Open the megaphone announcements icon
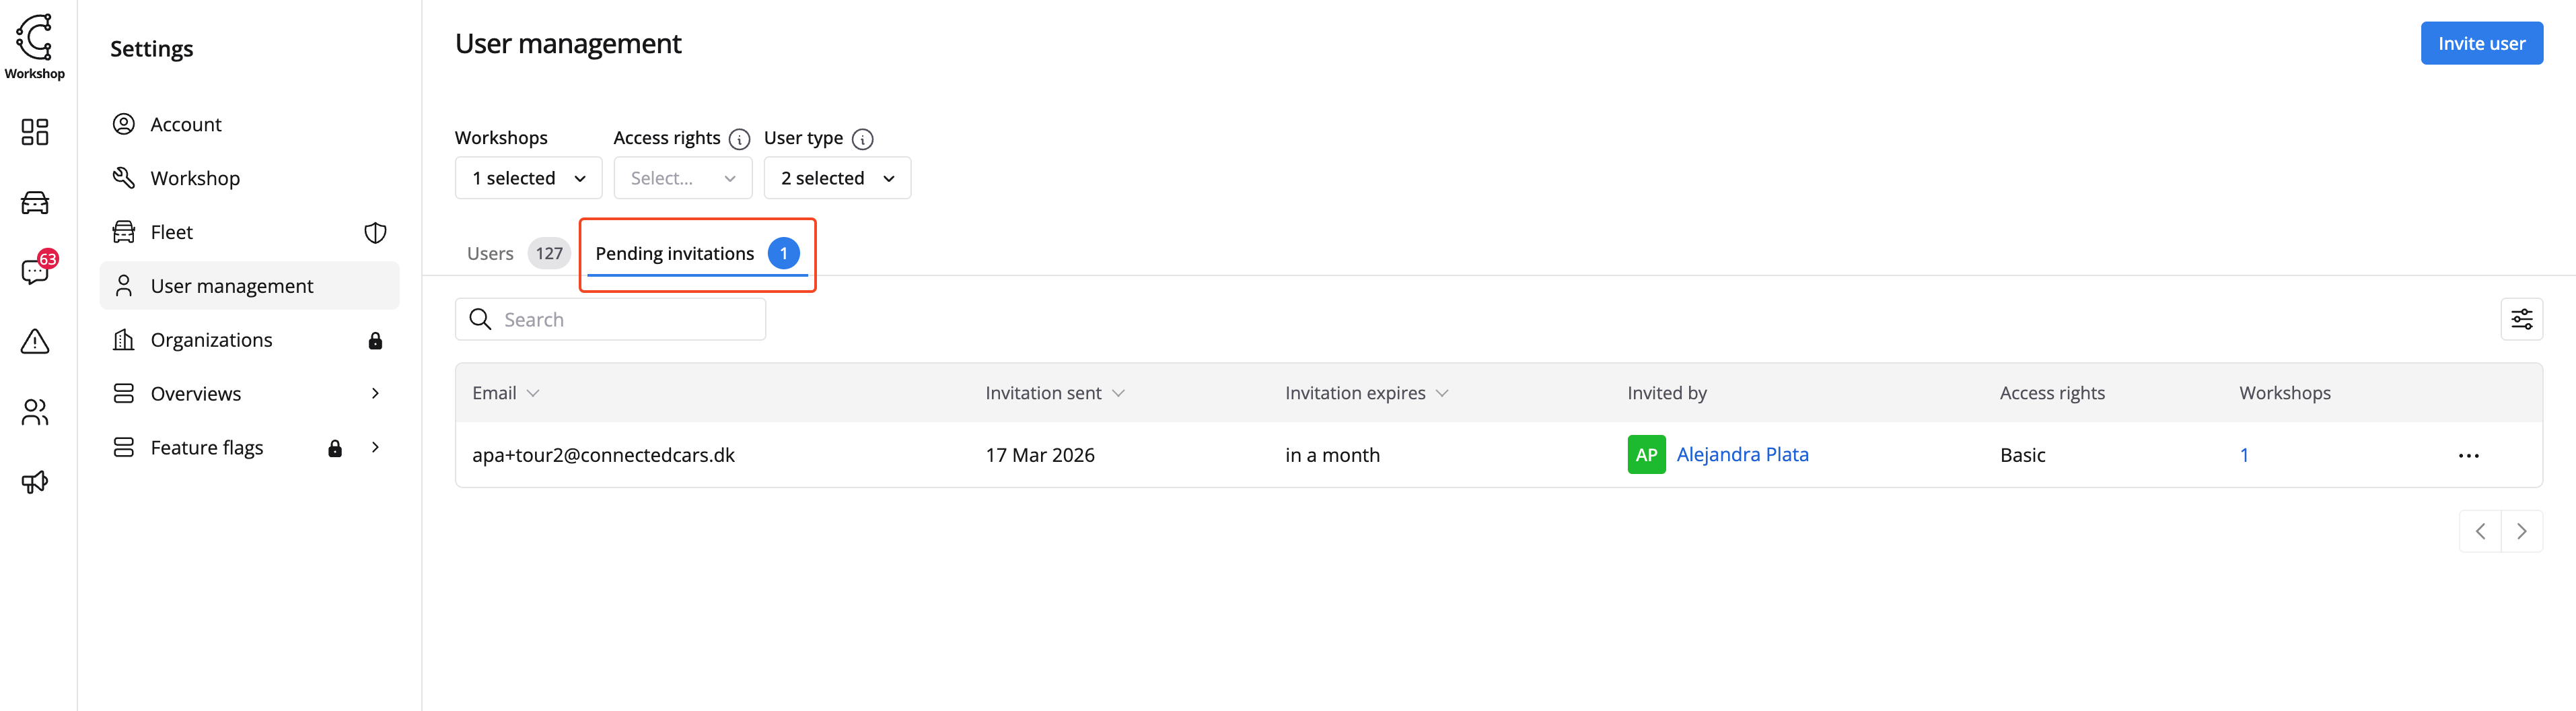The image size is (2576, 711). 35,482
